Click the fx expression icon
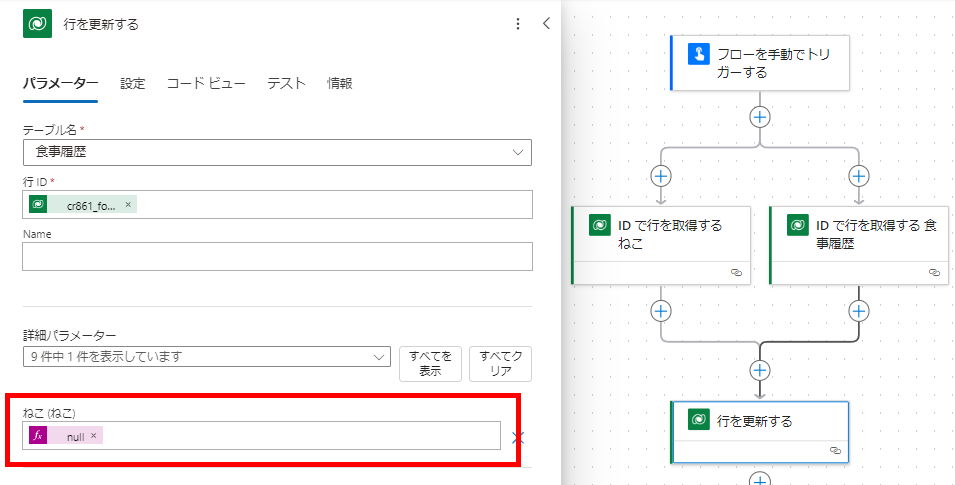Viewport: 955px width, 485px height. [x=38, y=436]
